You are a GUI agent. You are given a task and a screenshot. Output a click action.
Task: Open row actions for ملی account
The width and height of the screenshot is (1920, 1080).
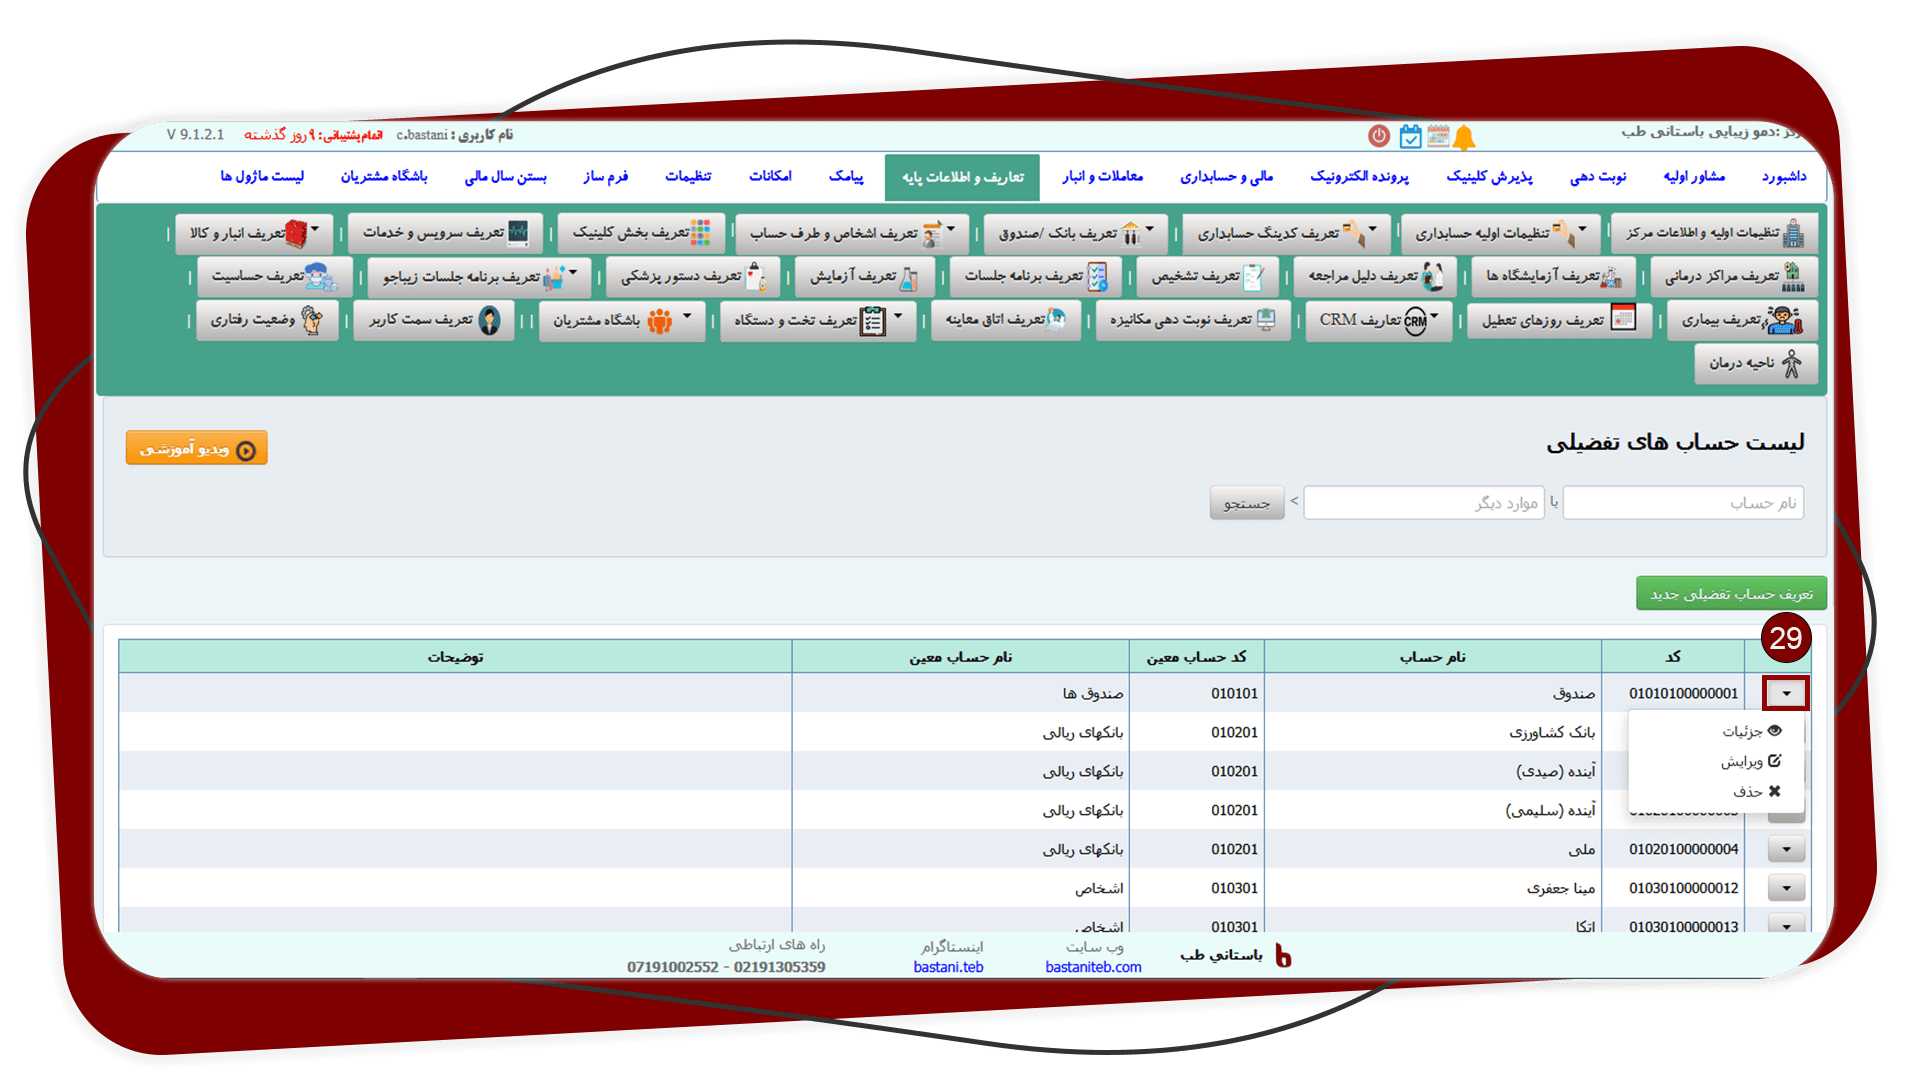(x=1786, y=849)
